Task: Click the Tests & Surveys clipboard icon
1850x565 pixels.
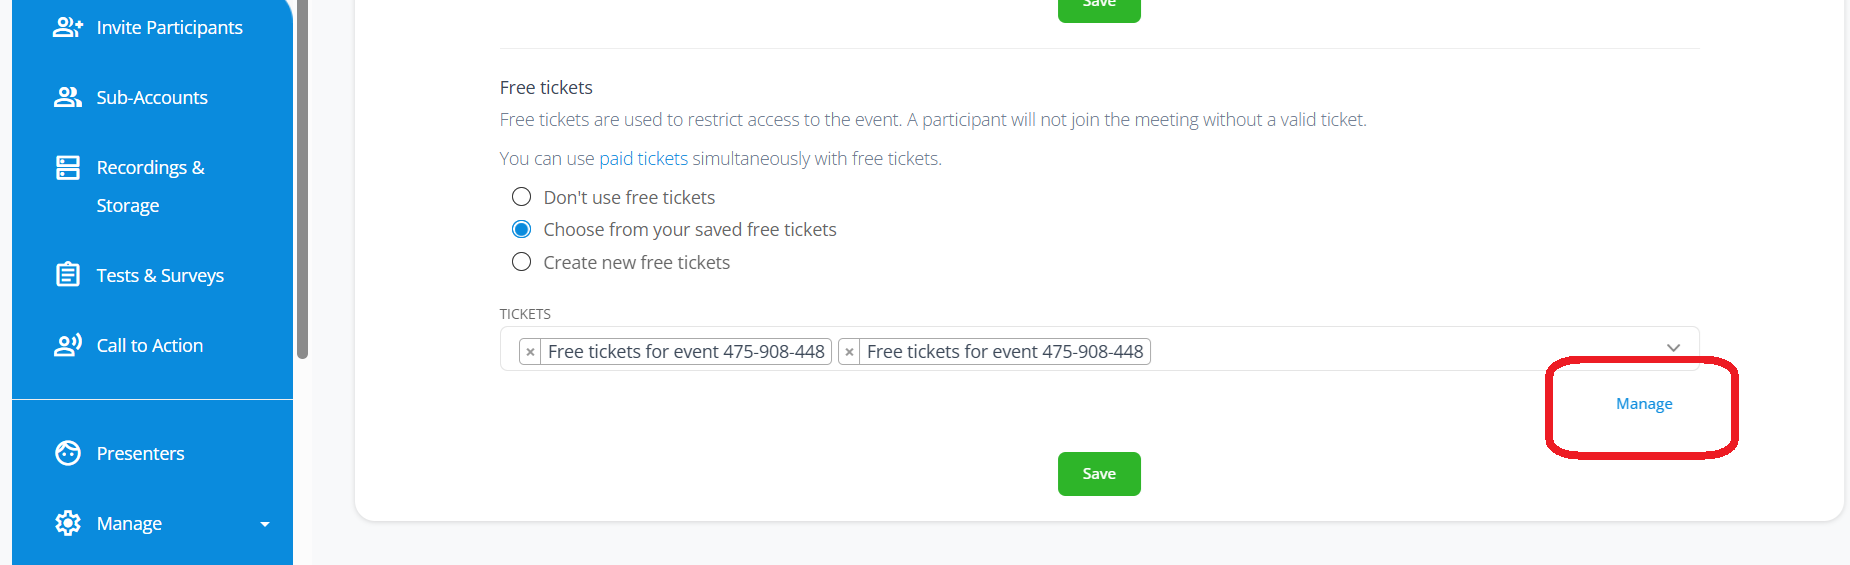Action: click(x=67, y=274)
